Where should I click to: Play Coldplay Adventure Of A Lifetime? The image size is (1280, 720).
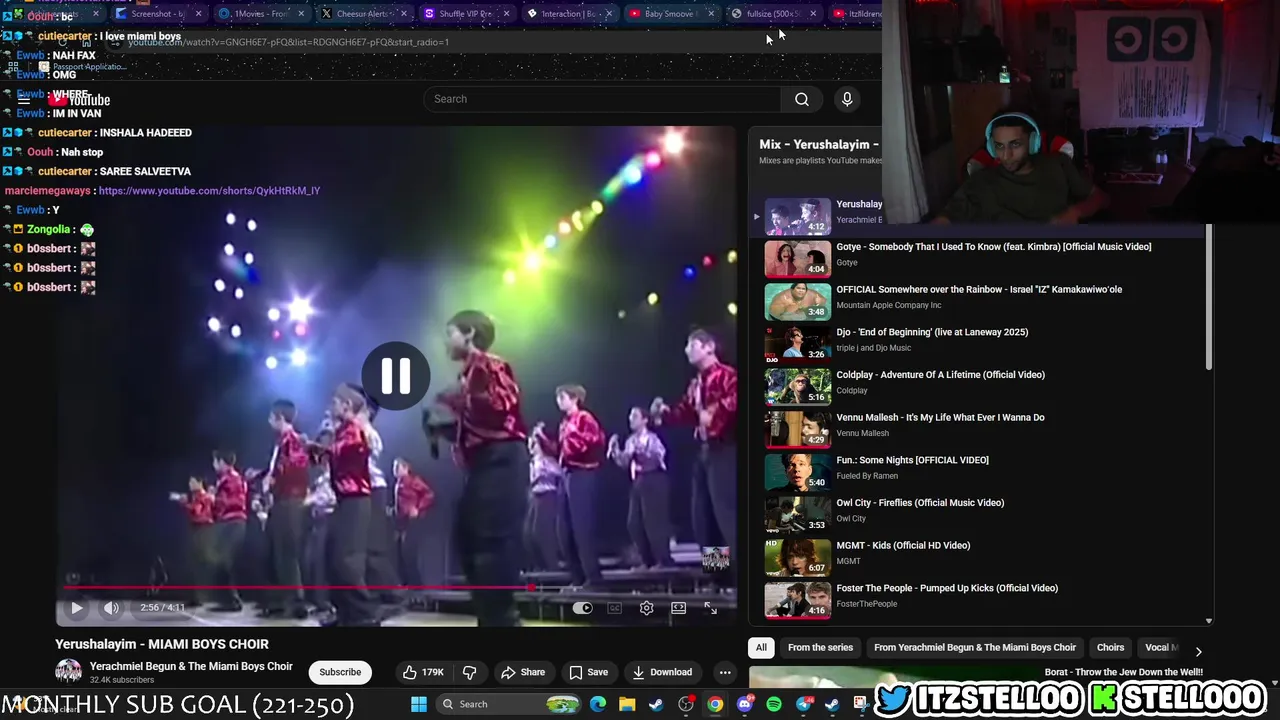(x=980, y=386)
